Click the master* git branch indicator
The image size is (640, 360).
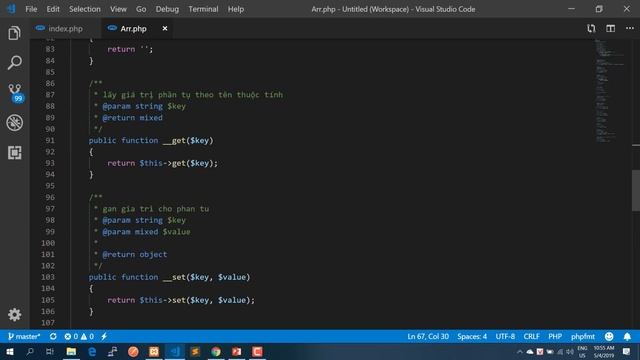click(x=24, y=336)
